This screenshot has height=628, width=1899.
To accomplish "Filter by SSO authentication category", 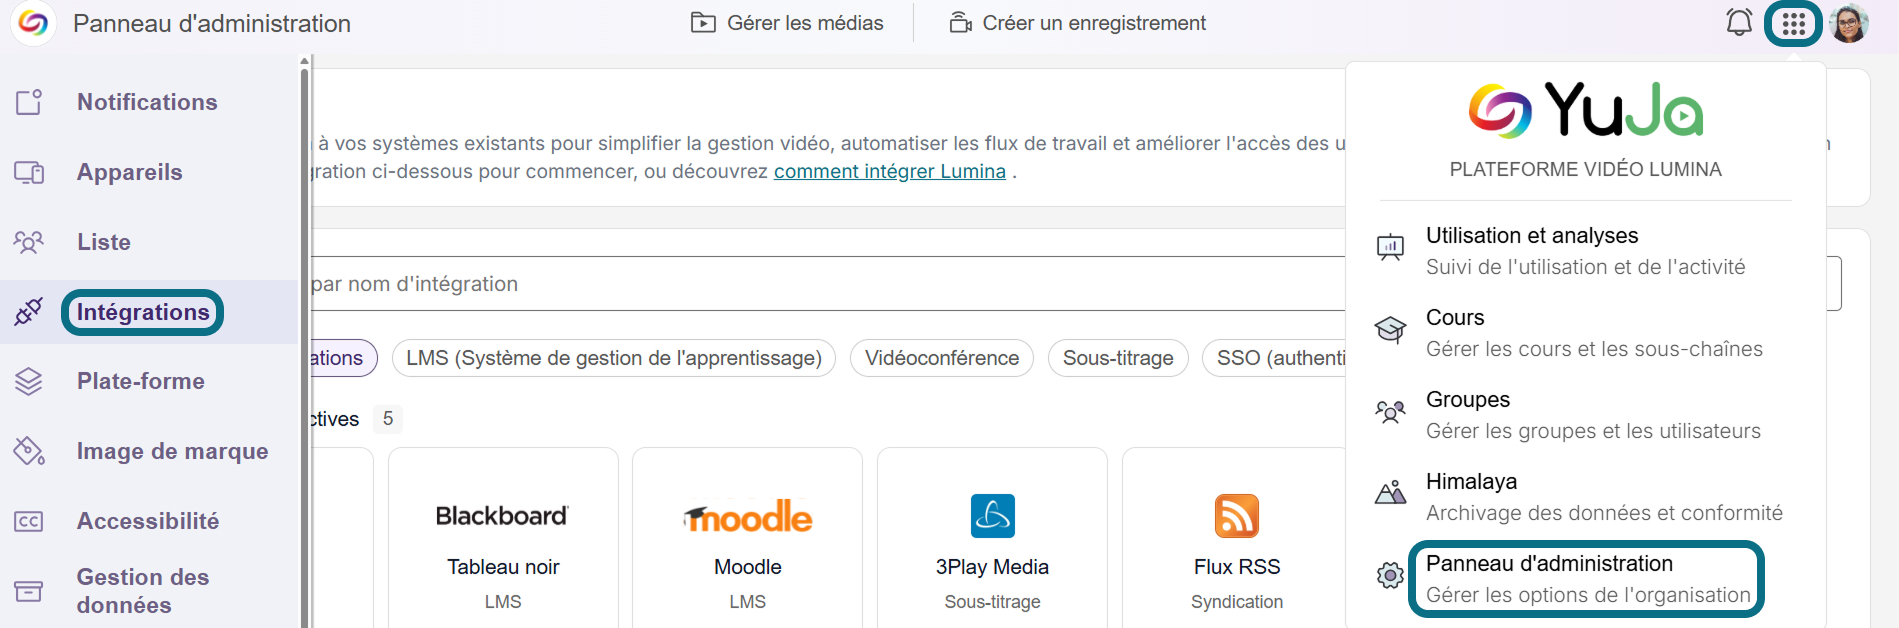I will pos(1274,358).
